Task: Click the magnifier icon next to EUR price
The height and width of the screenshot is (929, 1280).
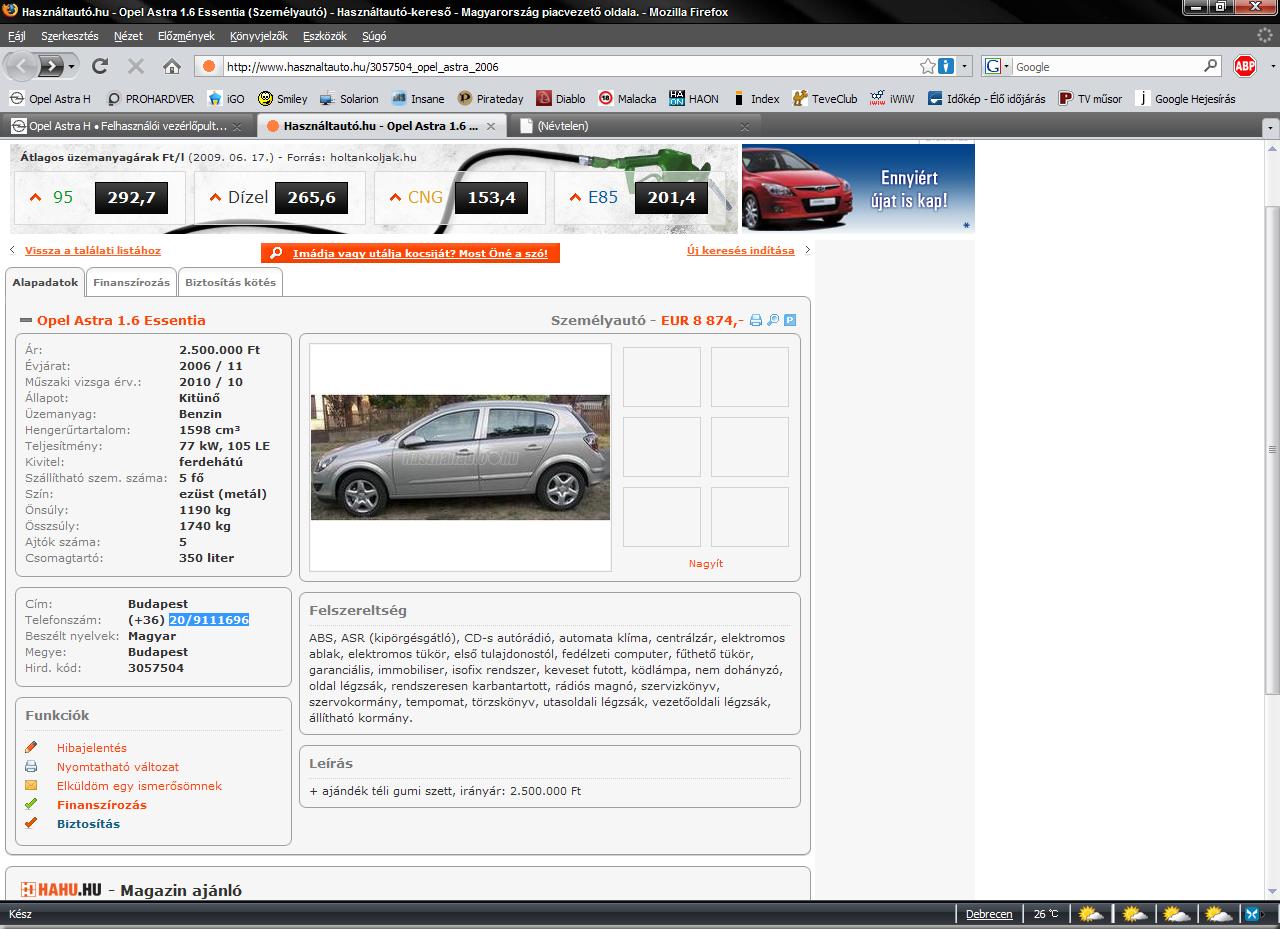Action: click(773, 321)
